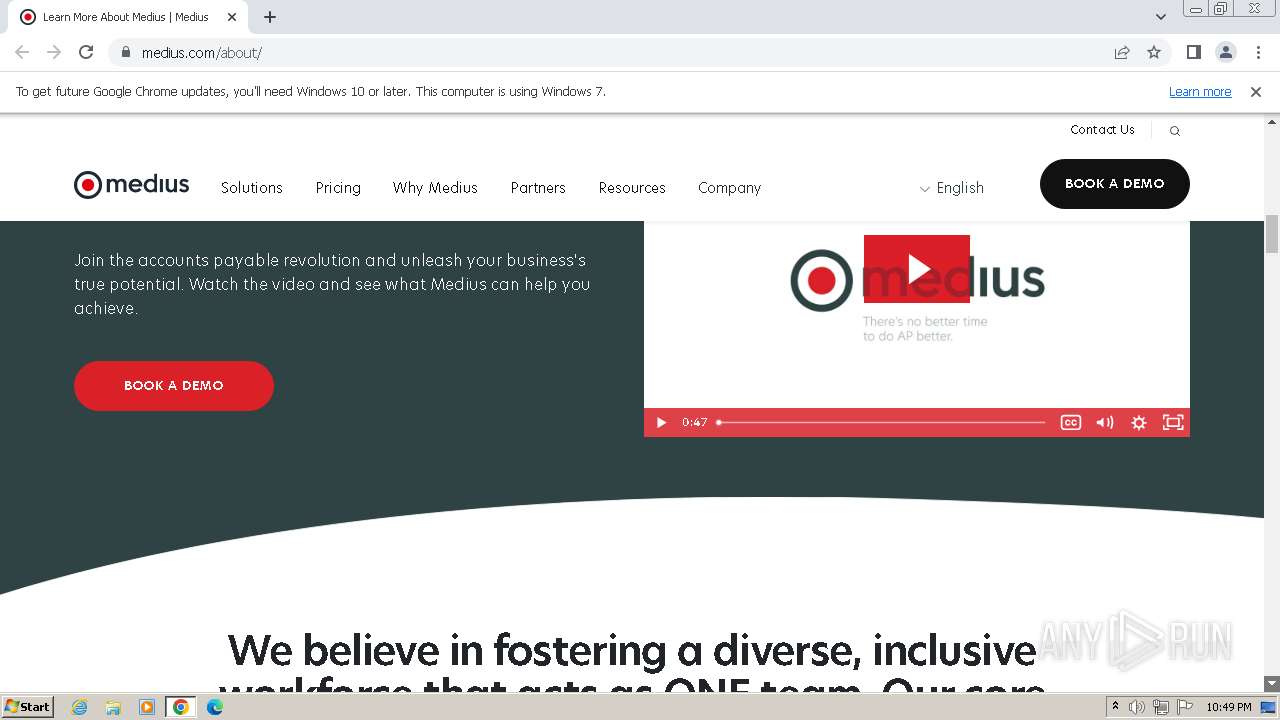Close the Learn More About Medius tab
Screen dimensions: 1280x720
click(232, 17)
